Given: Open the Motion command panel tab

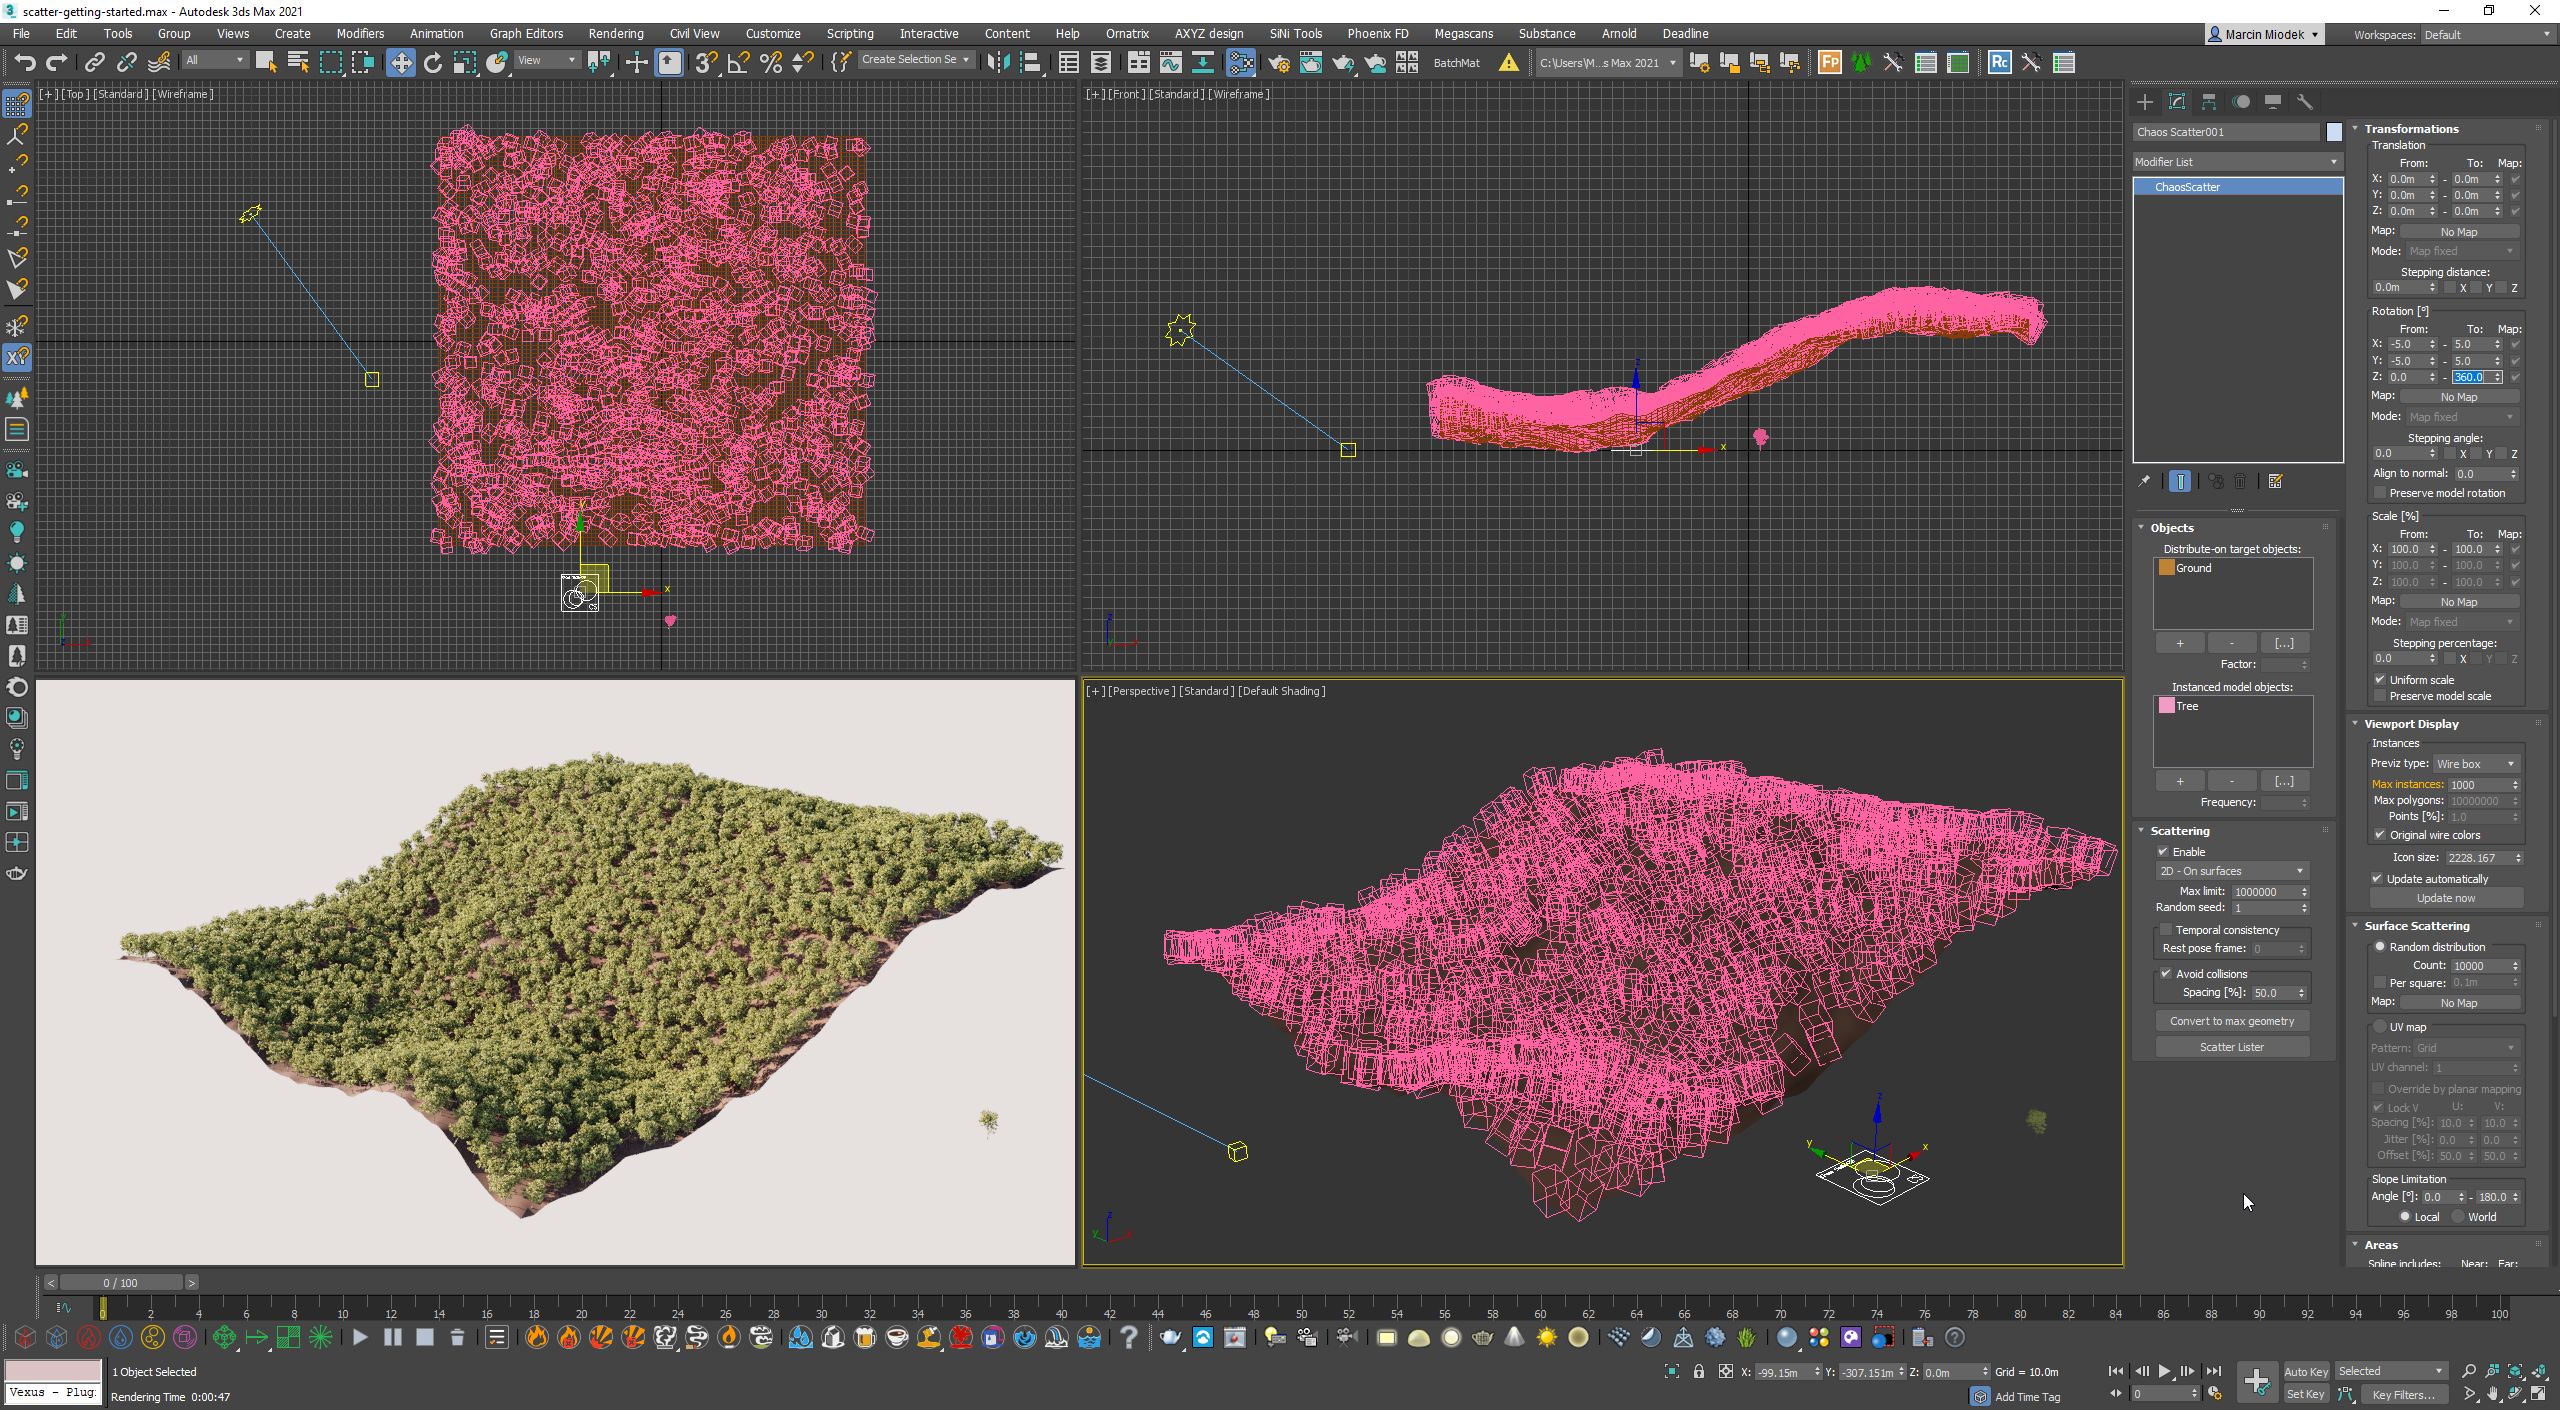Looking at the screenshot, I should (2241, 102).
